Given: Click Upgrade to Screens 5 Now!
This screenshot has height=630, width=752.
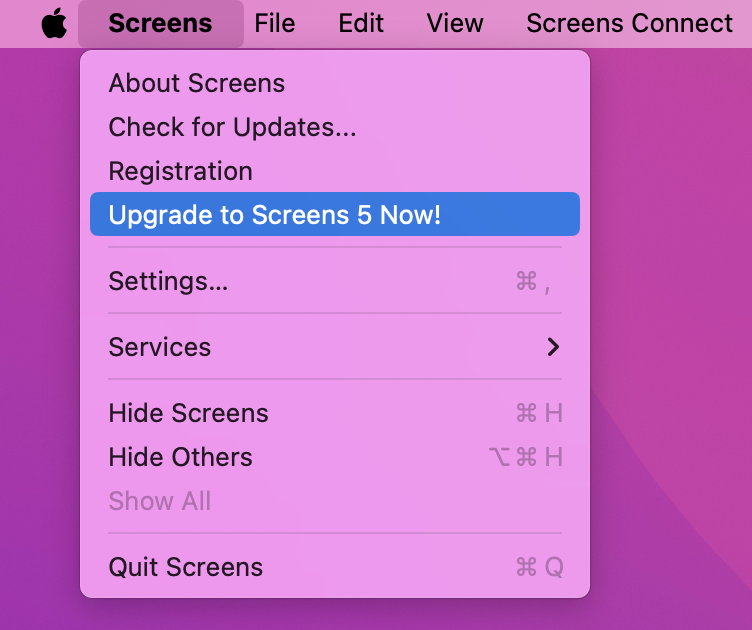Looking at the screenshot, I should (x=274, y=215).
